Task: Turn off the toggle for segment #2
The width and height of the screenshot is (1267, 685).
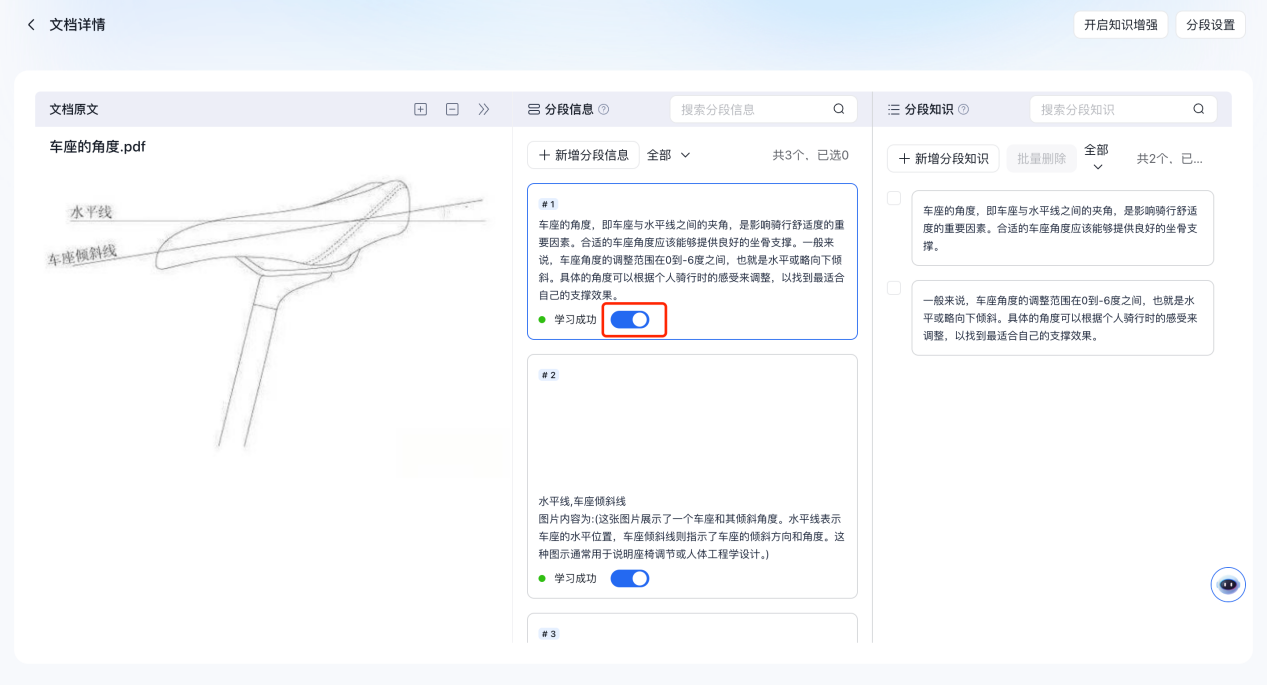Action: pyautogui.click(x=630, y=578)
